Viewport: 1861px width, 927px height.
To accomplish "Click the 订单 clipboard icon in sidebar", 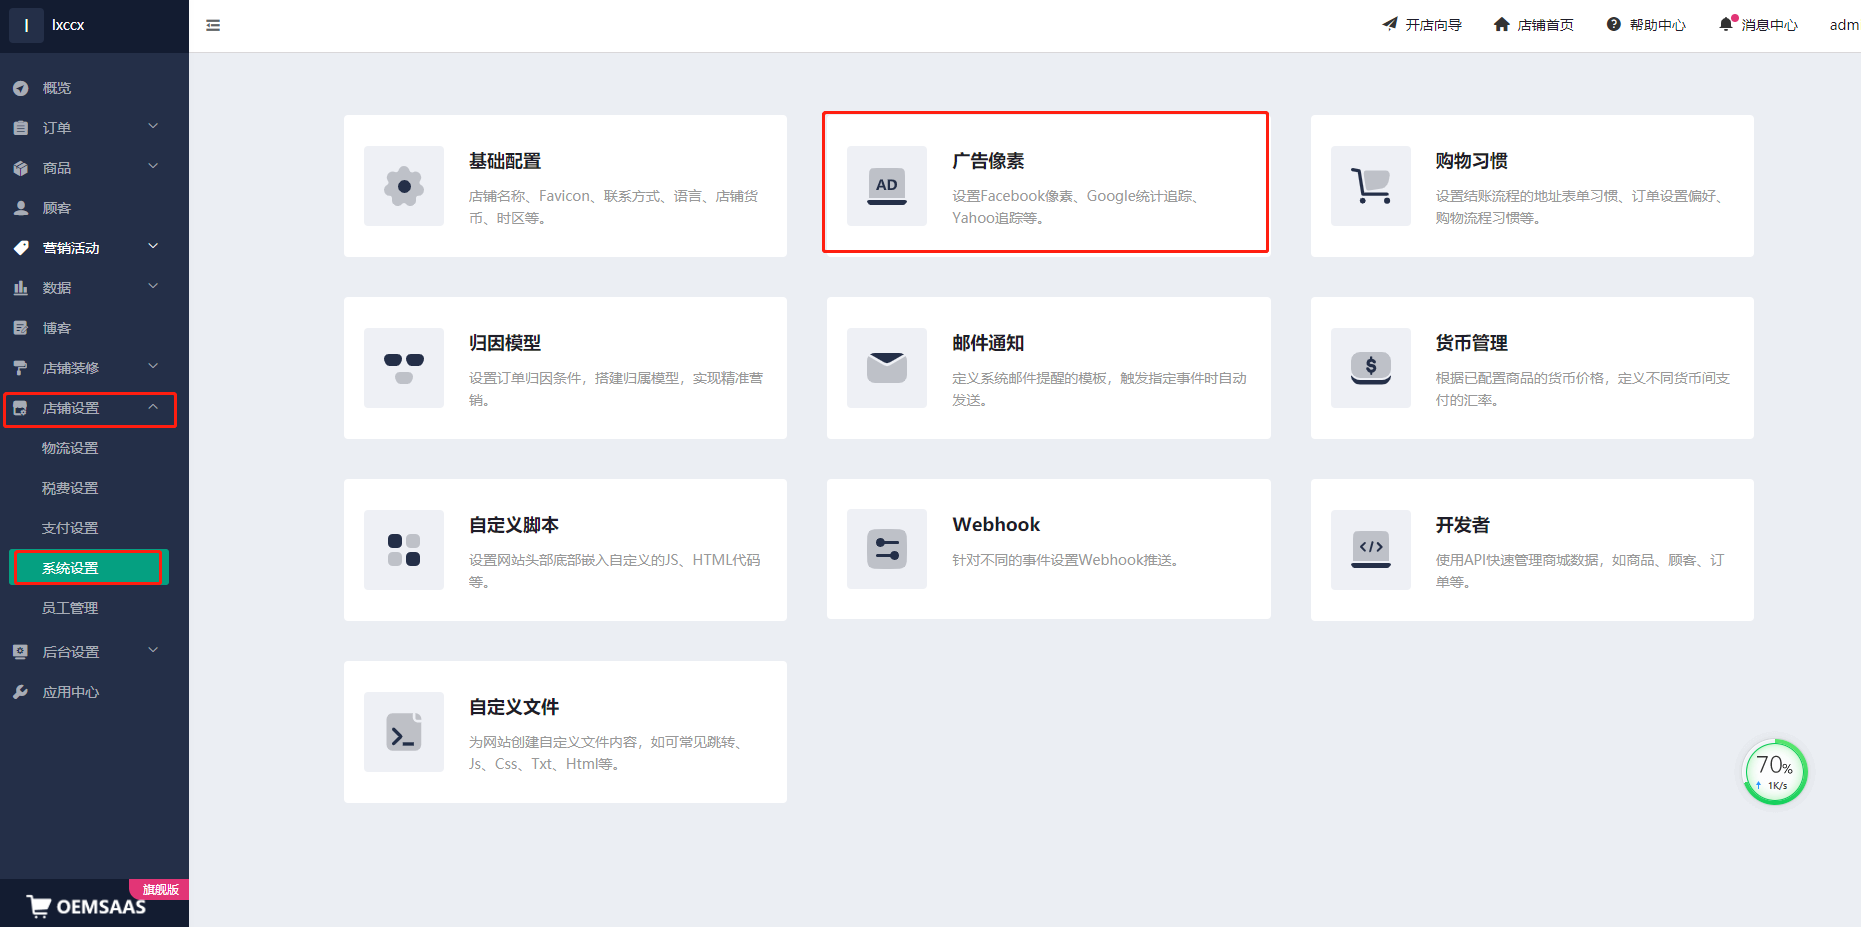I will [20, 128].
